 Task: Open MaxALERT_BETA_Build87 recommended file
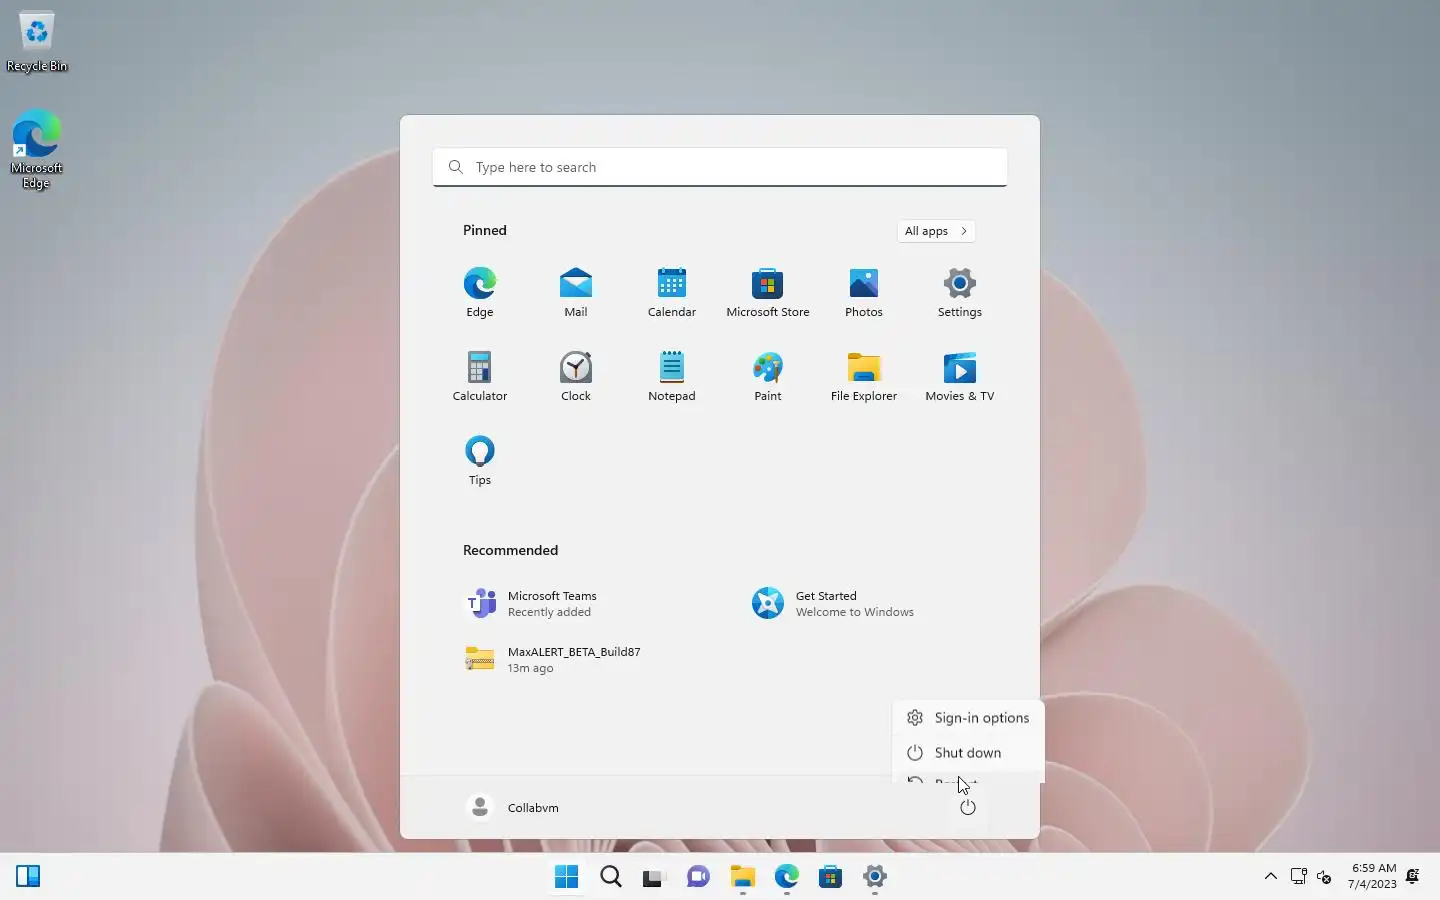point(592,659)
